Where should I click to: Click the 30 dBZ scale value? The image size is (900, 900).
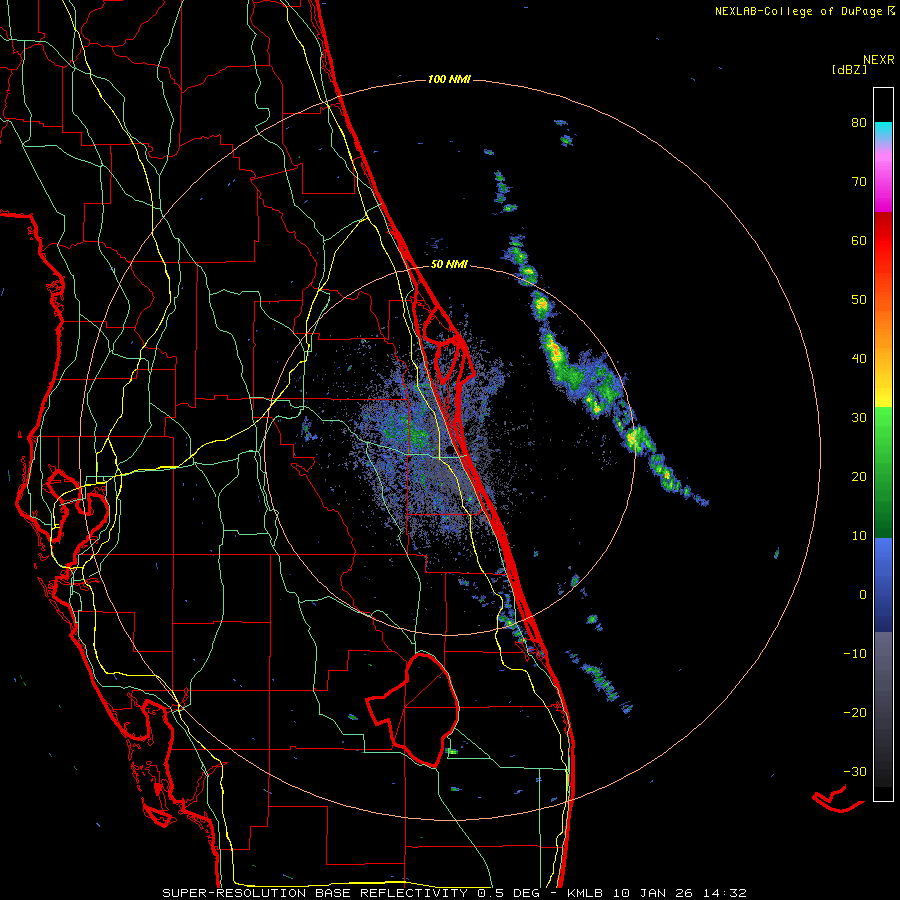859,418
